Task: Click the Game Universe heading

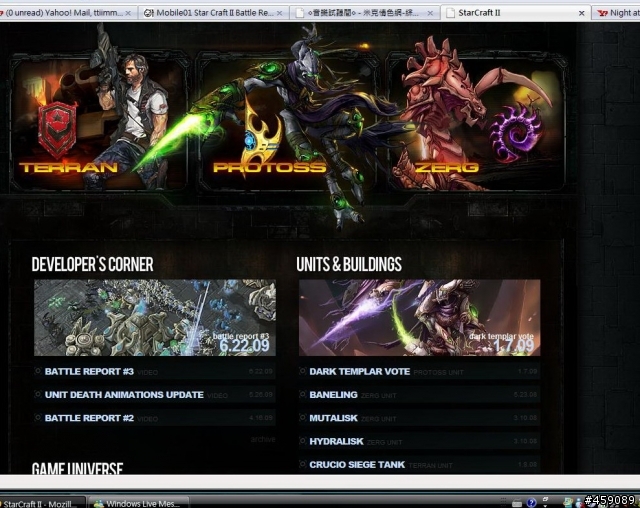Action: (77, 468)
